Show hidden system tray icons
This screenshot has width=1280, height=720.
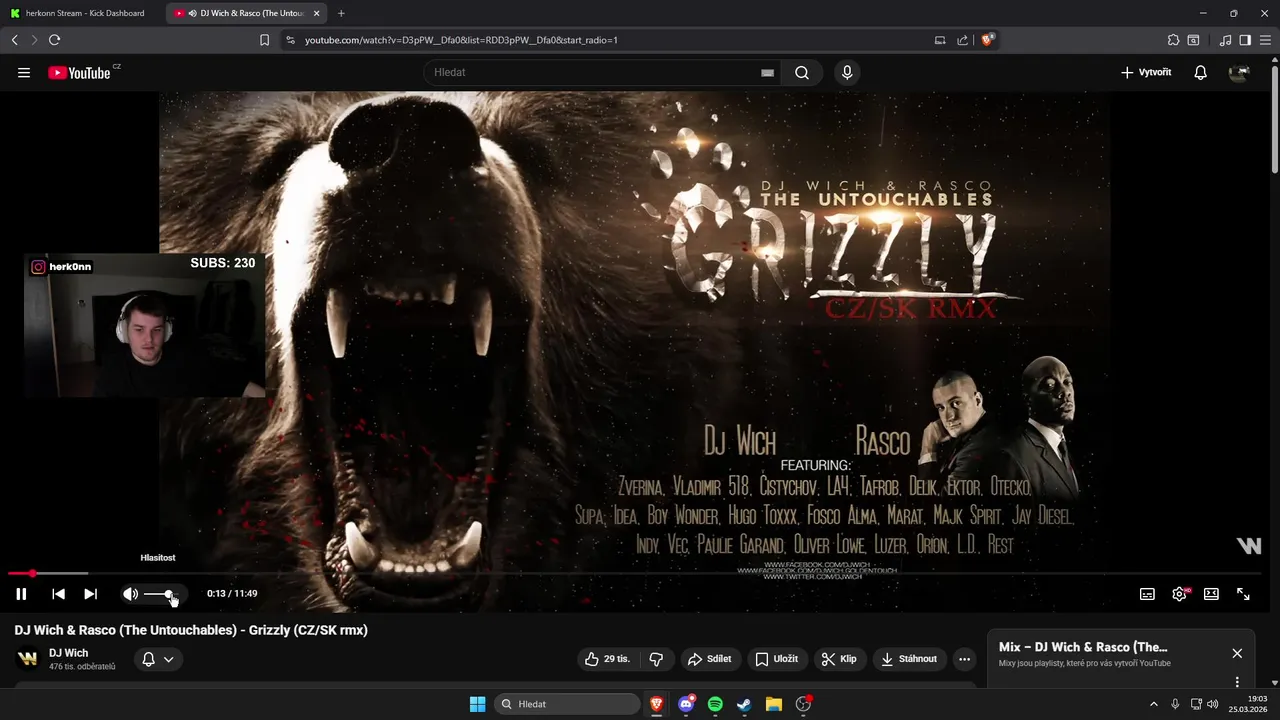pyautogui.click(x=1153, y=704)
